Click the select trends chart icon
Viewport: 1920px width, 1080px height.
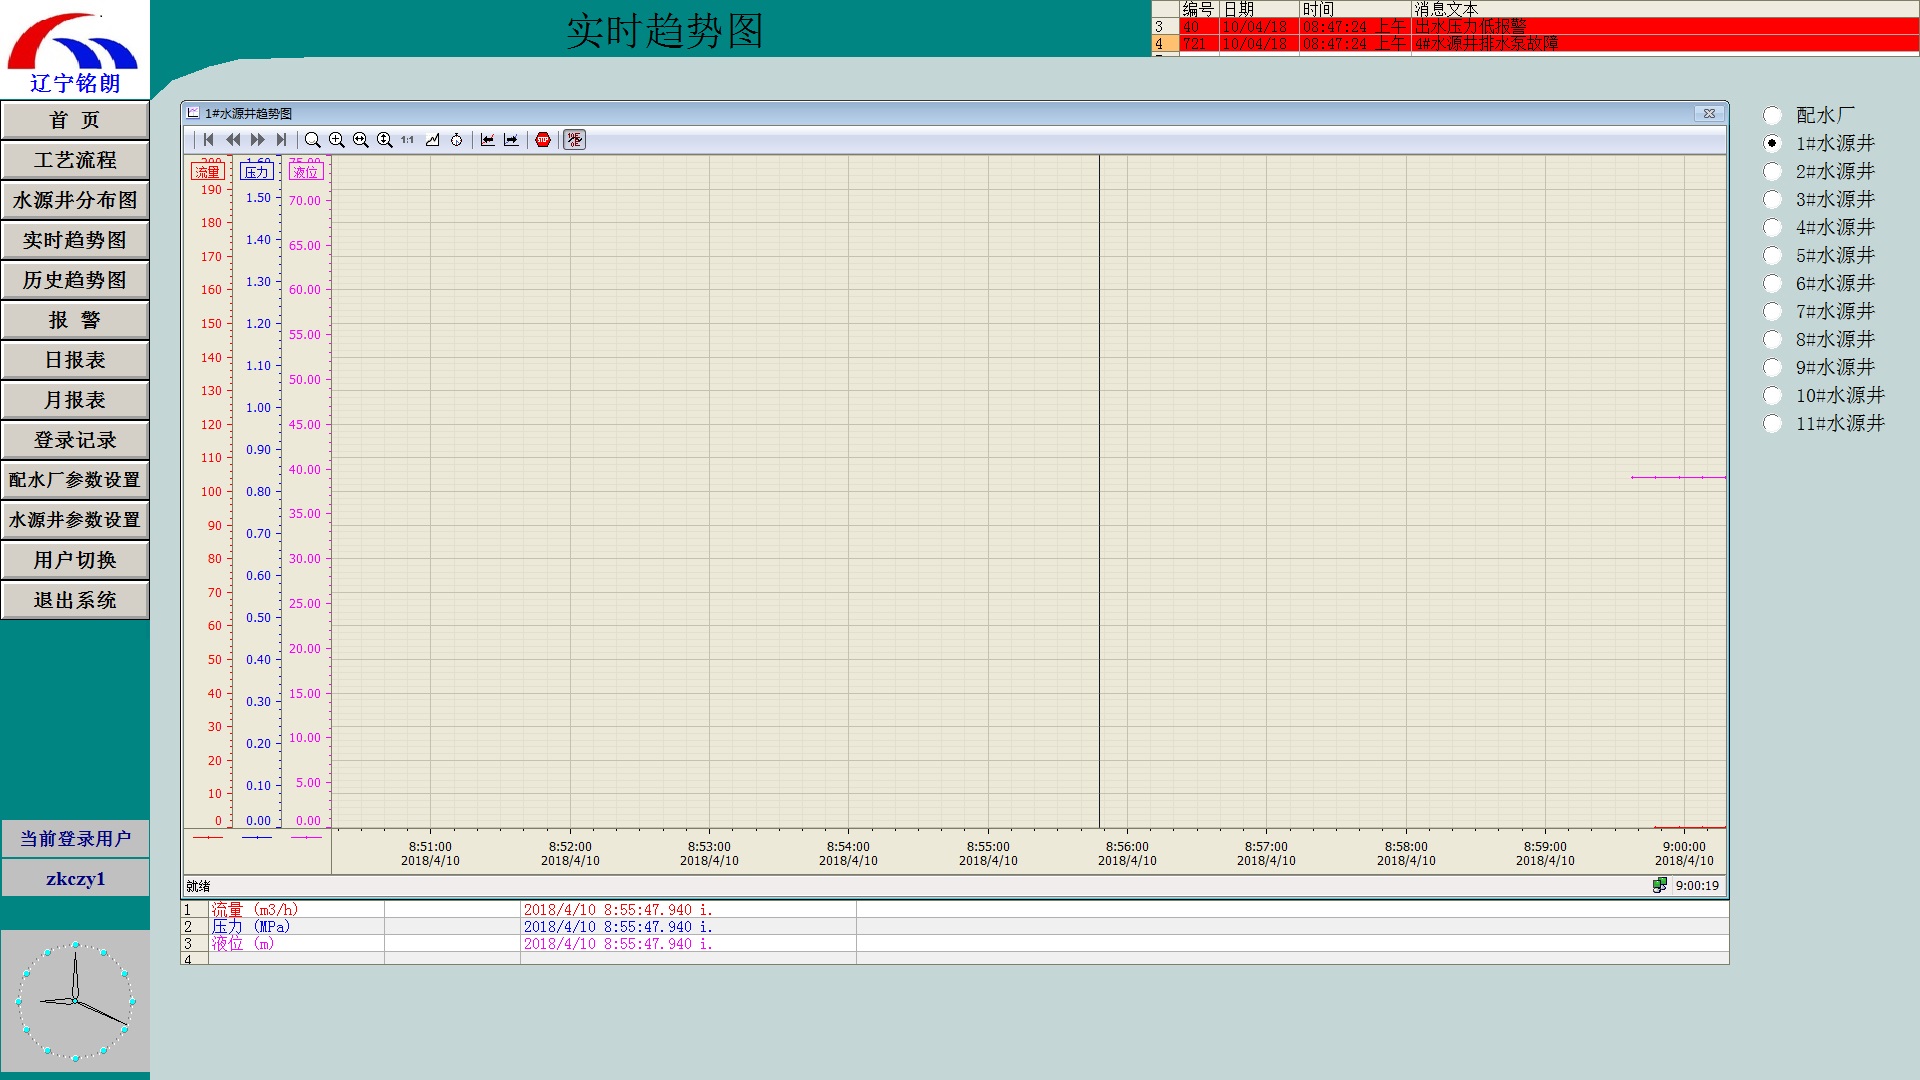433,140
